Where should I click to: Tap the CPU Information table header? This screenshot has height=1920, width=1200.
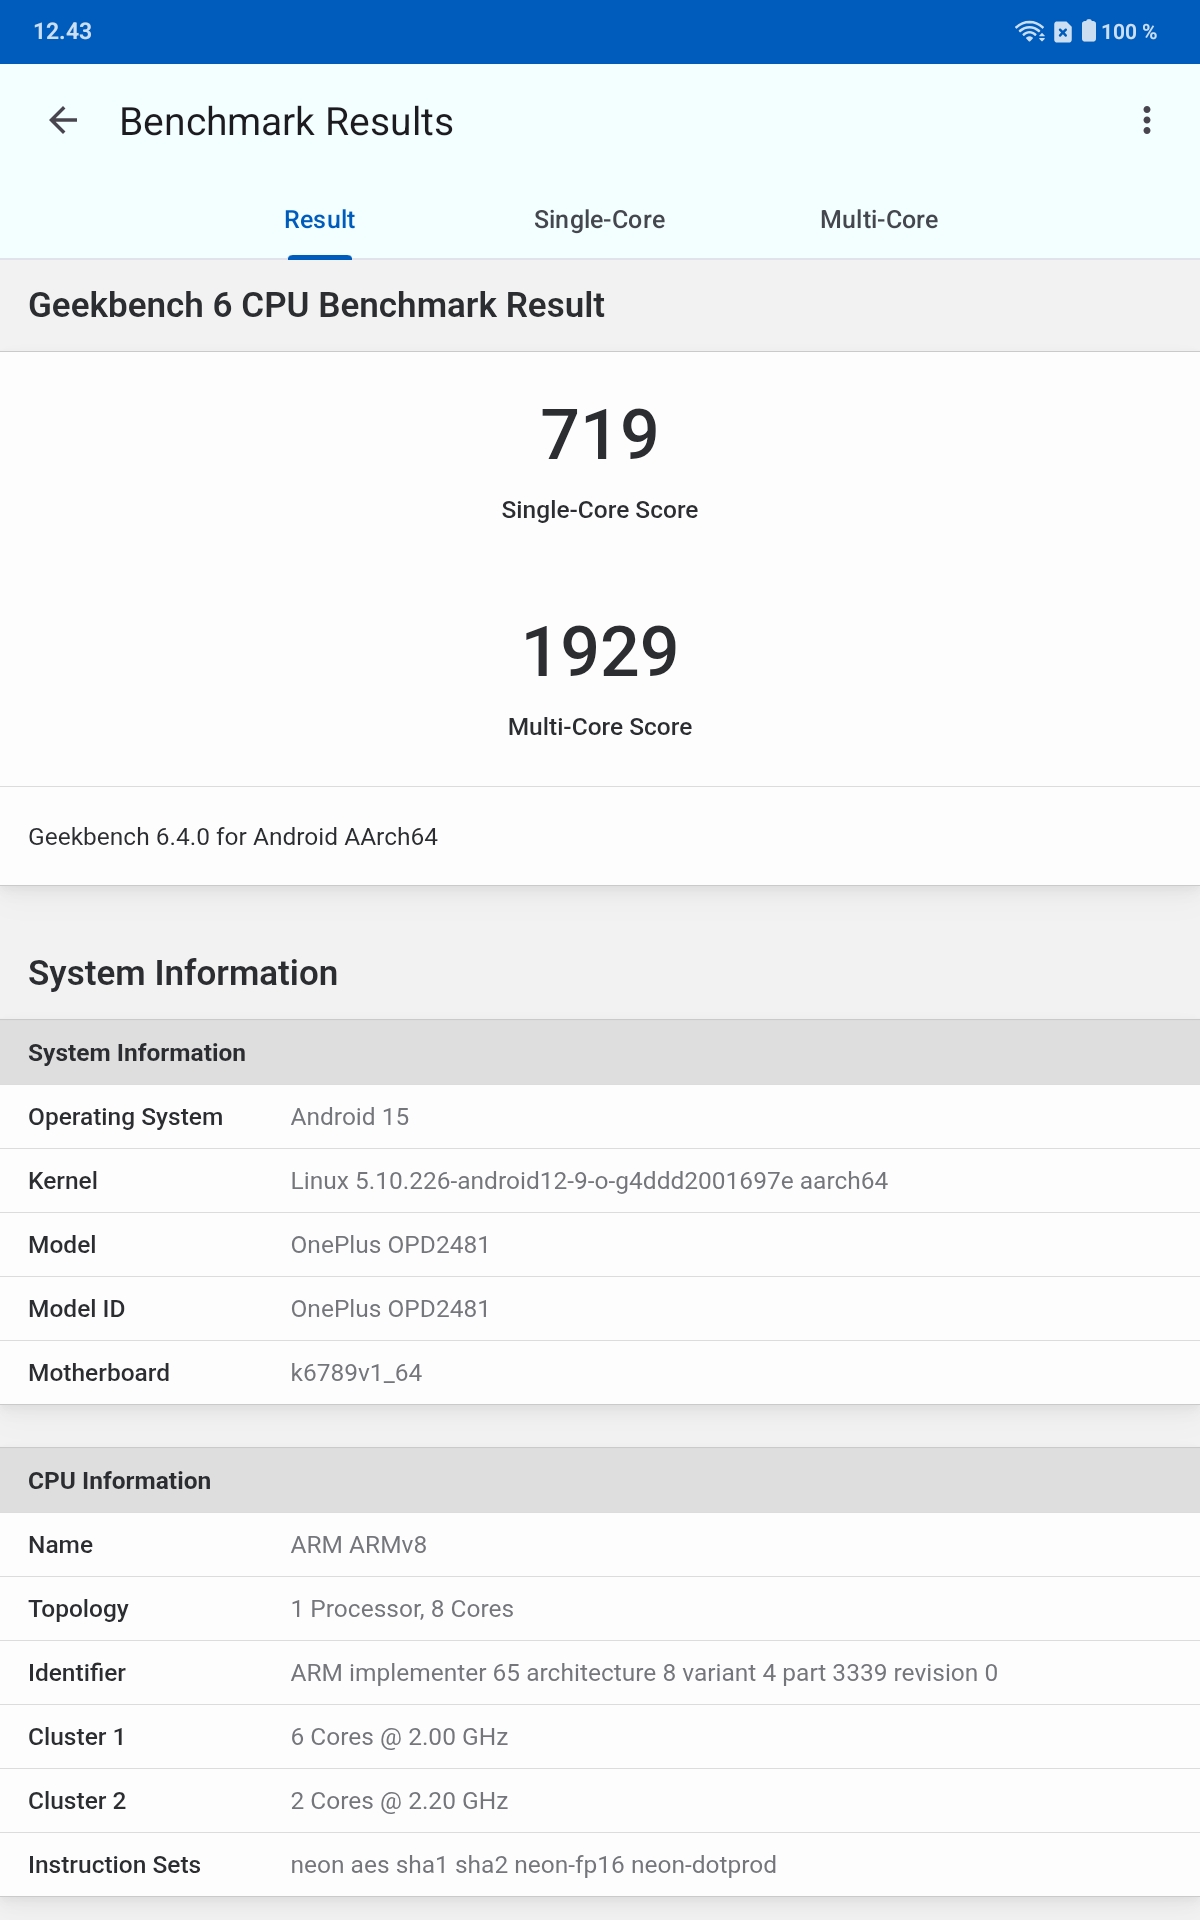[600, 1481]
